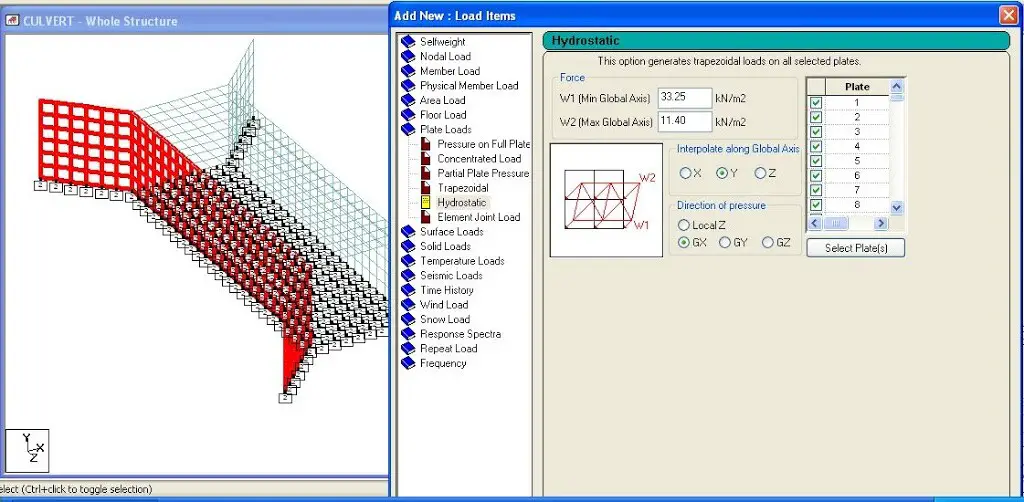Image resolution: width=1024 pixels, height=502 pixels.
Task: Choose GX direction of pressure
Action: pos(684,242)
